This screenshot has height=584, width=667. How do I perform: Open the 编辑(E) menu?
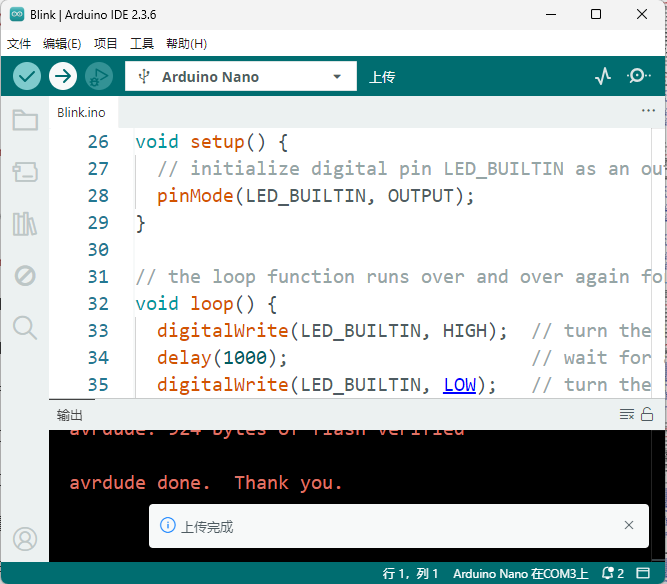click(62, 43)
